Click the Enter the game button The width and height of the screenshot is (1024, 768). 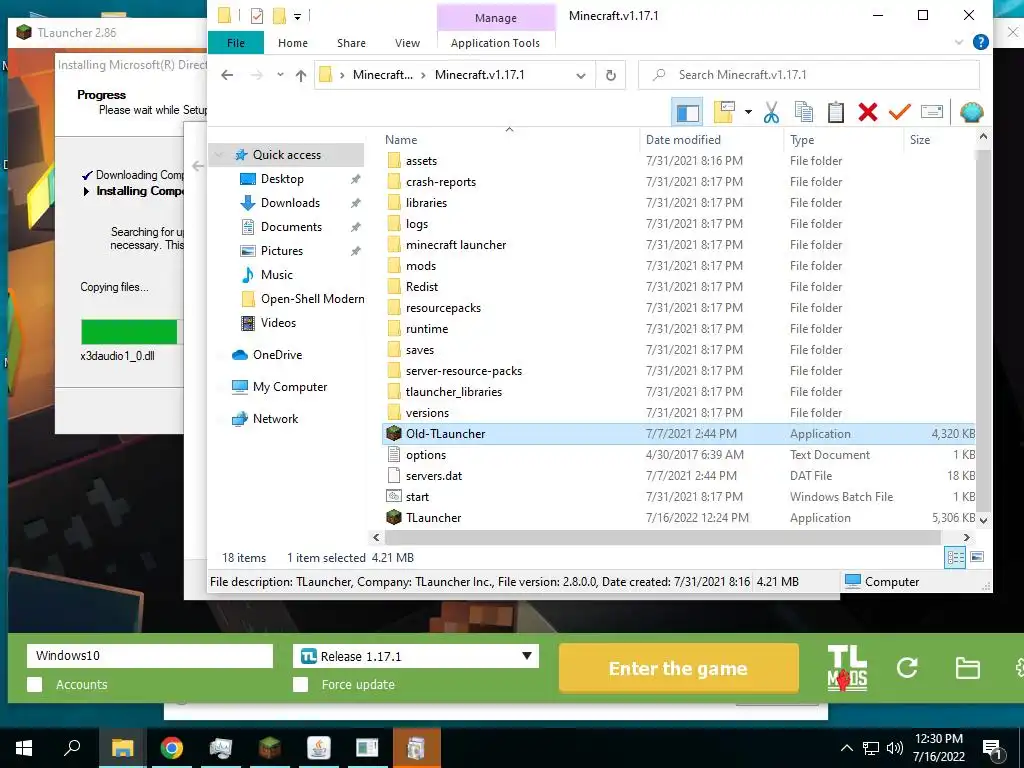pos(679,668)
